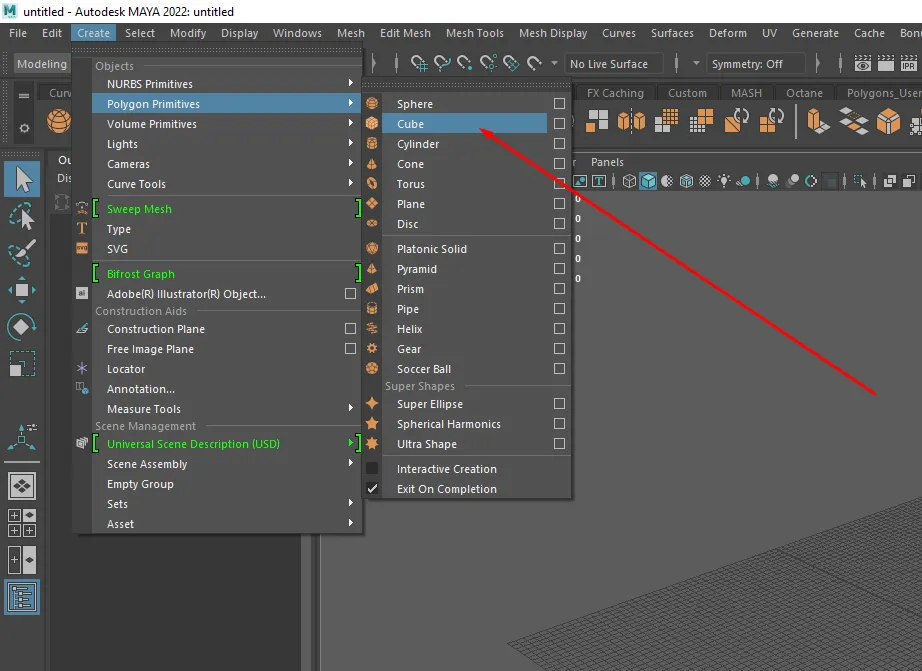This screenshot has height=671, width=922.
Task: Click the shelf settings gear icon
Action: pos(24,128)
